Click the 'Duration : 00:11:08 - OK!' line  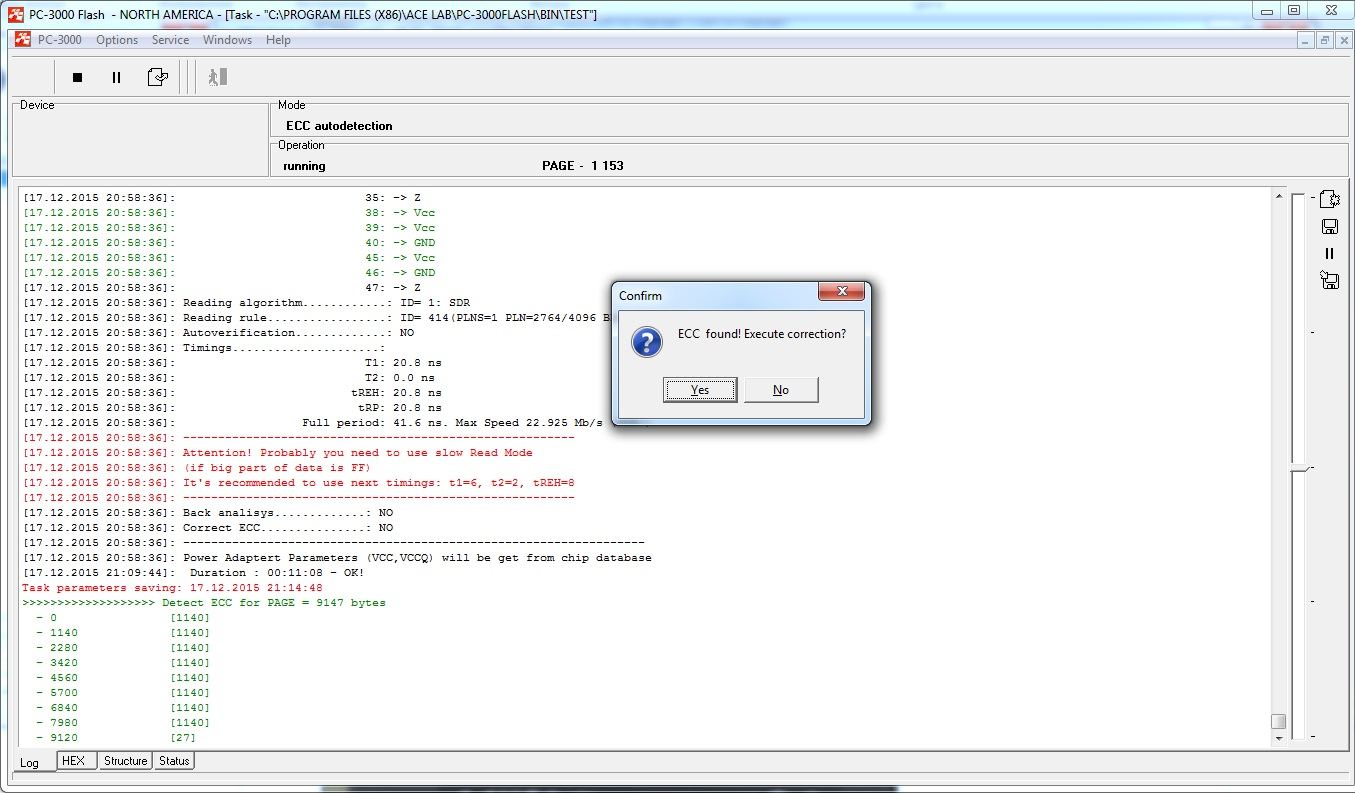pyautogui.click(x=193, y=573)
